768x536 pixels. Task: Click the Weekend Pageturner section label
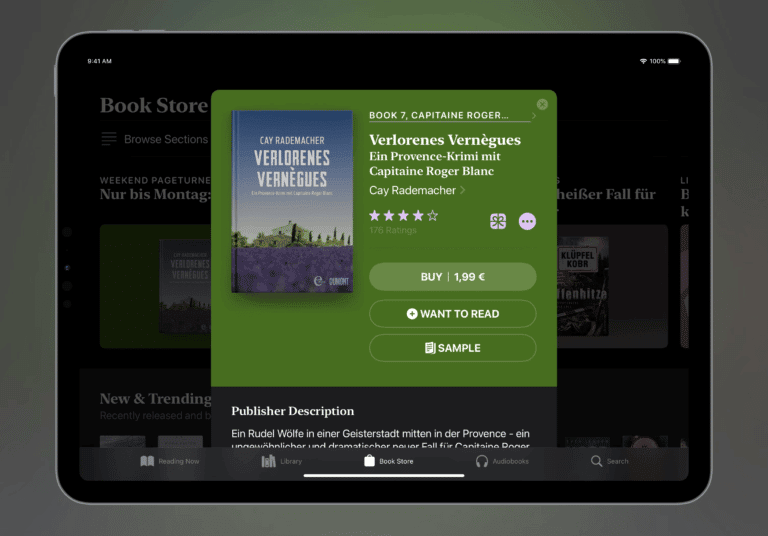155,180
